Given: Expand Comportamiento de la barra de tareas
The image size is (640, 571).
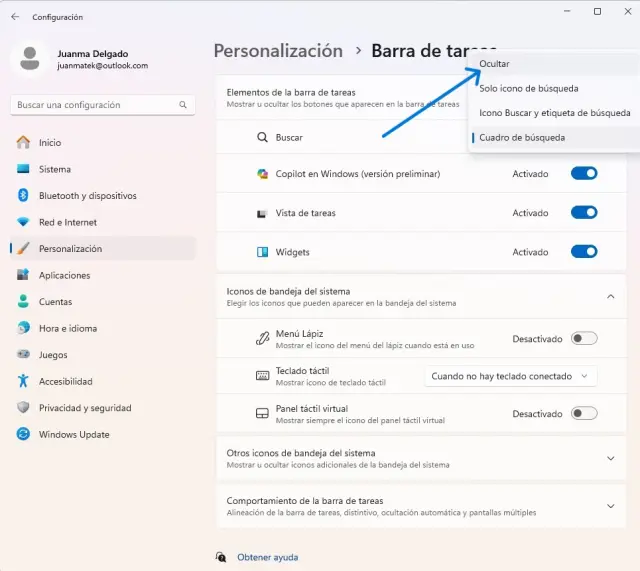Looking at the screenshot, I should coord(611,506).
